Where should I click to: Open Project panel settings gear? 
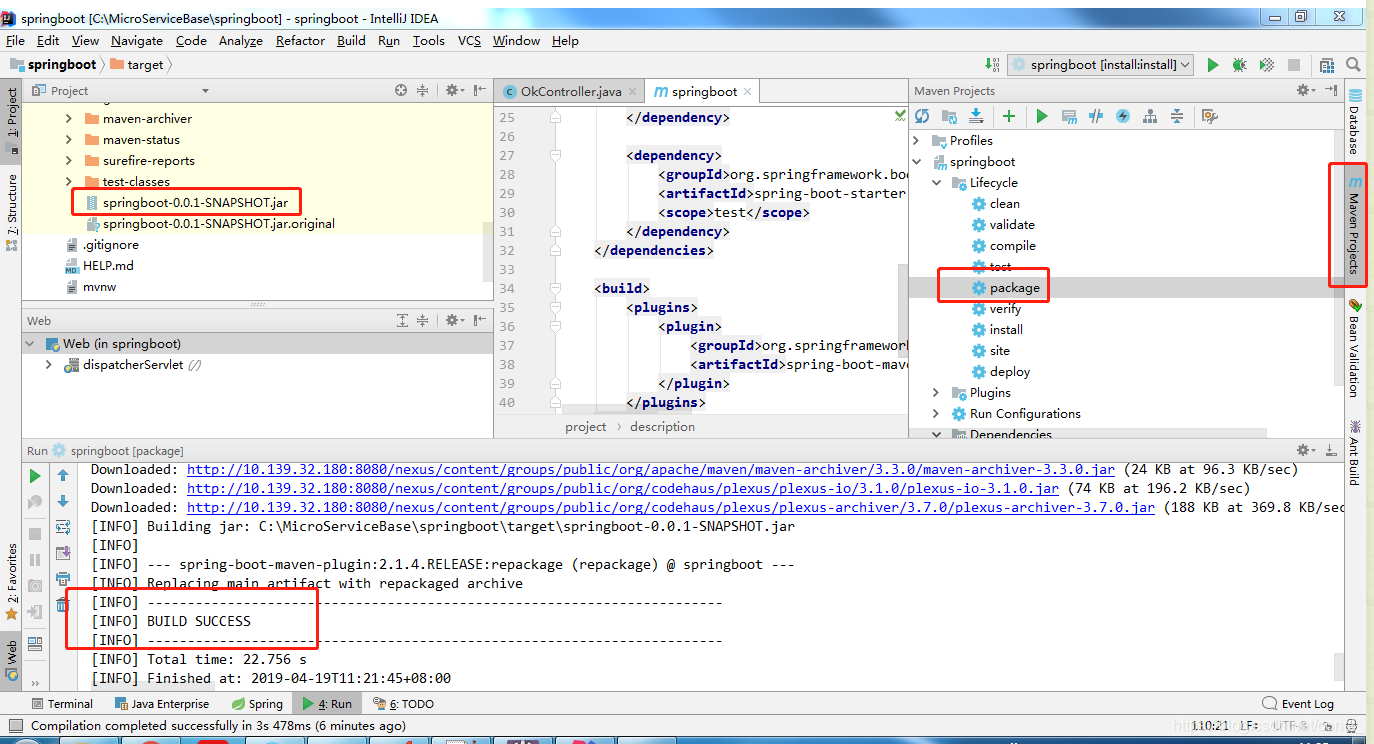point(454,90)
